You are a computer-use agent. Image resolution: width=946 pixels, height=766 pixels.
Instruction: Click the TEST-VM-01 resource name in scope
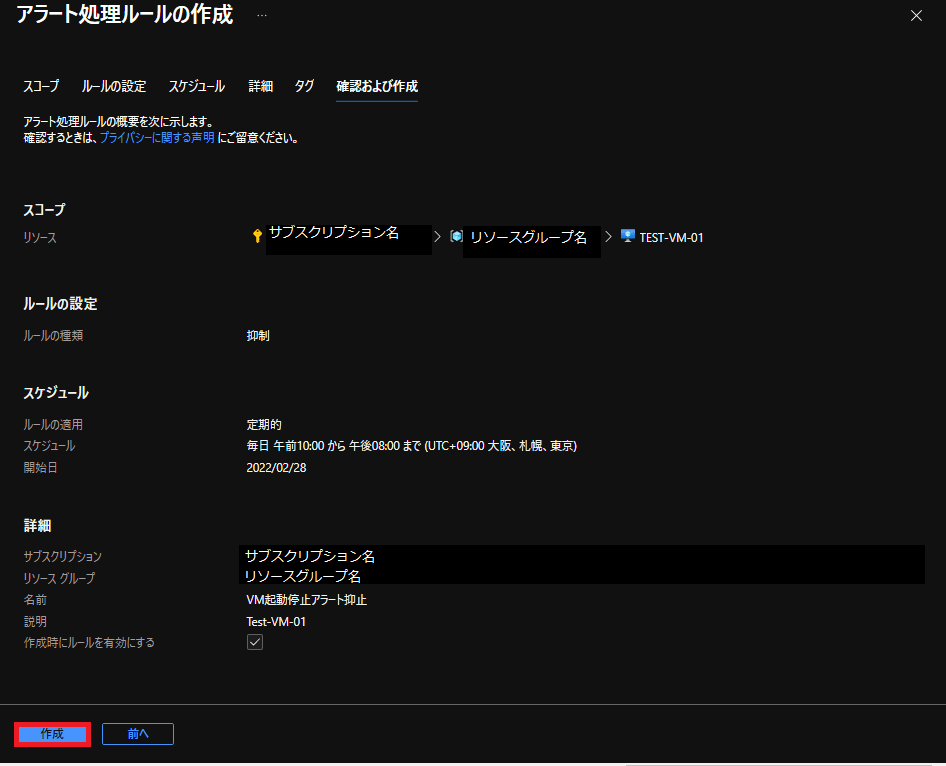[x=671, y=238]
